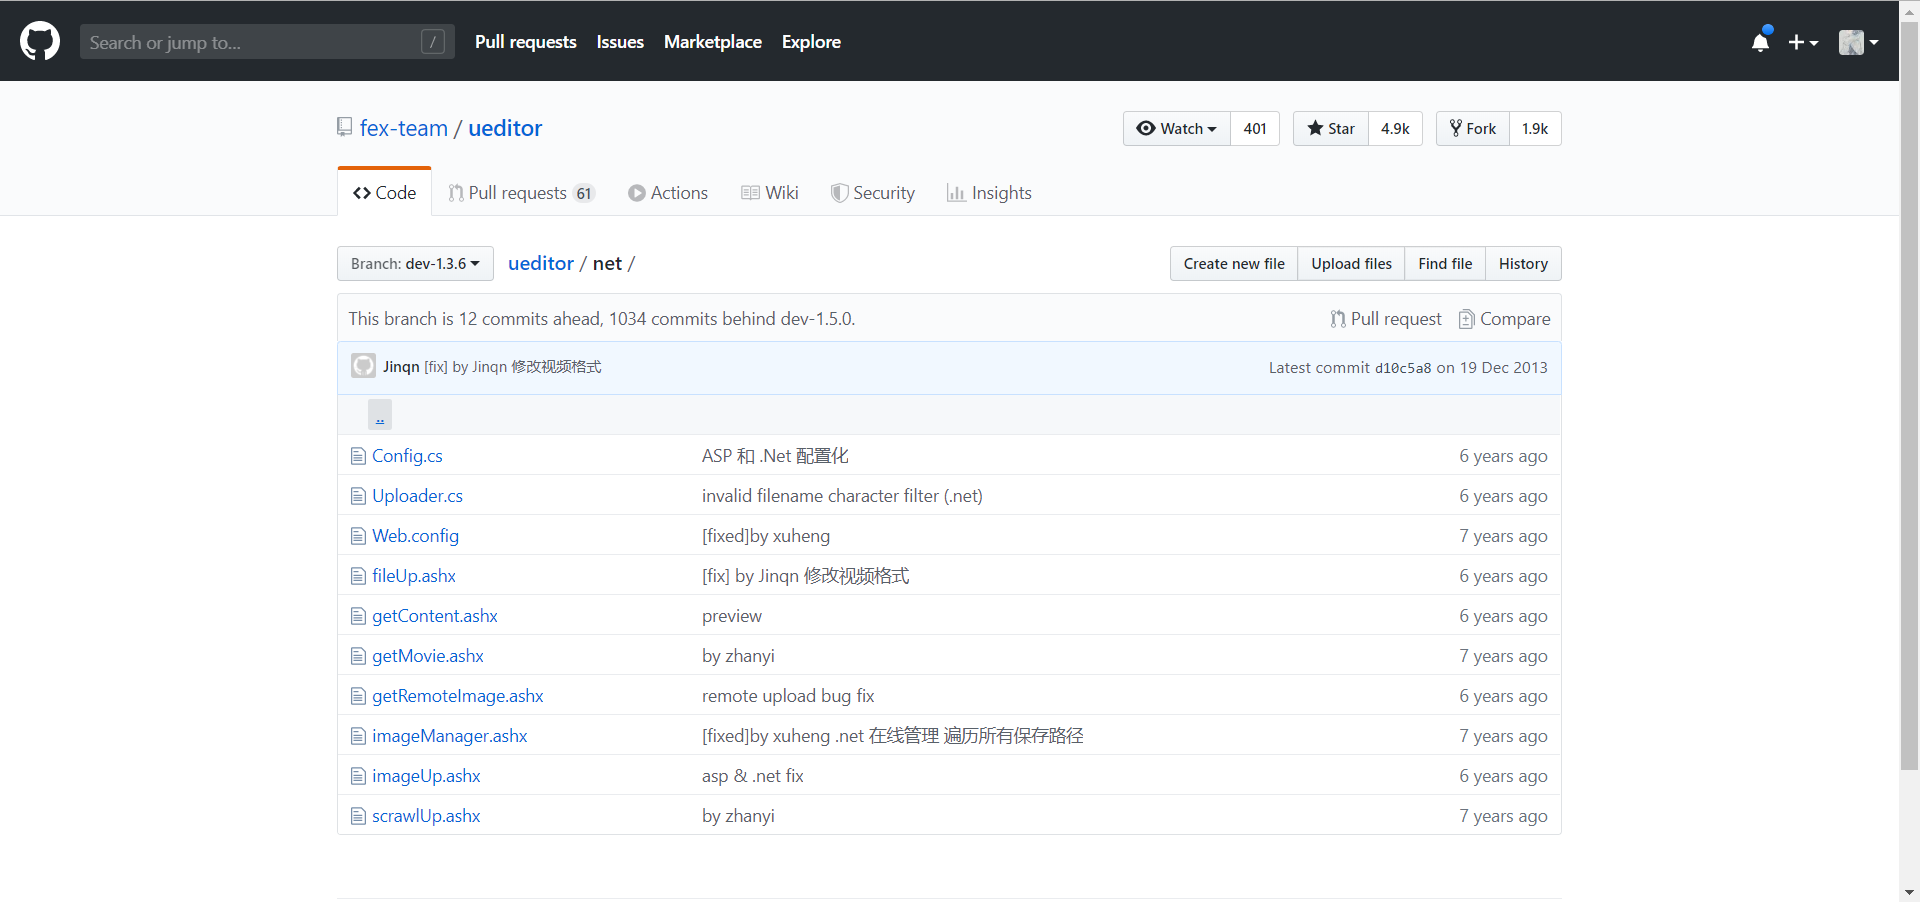Click Create new file button
Screen dimensions: 1920x902
(x=1234, y=263)
